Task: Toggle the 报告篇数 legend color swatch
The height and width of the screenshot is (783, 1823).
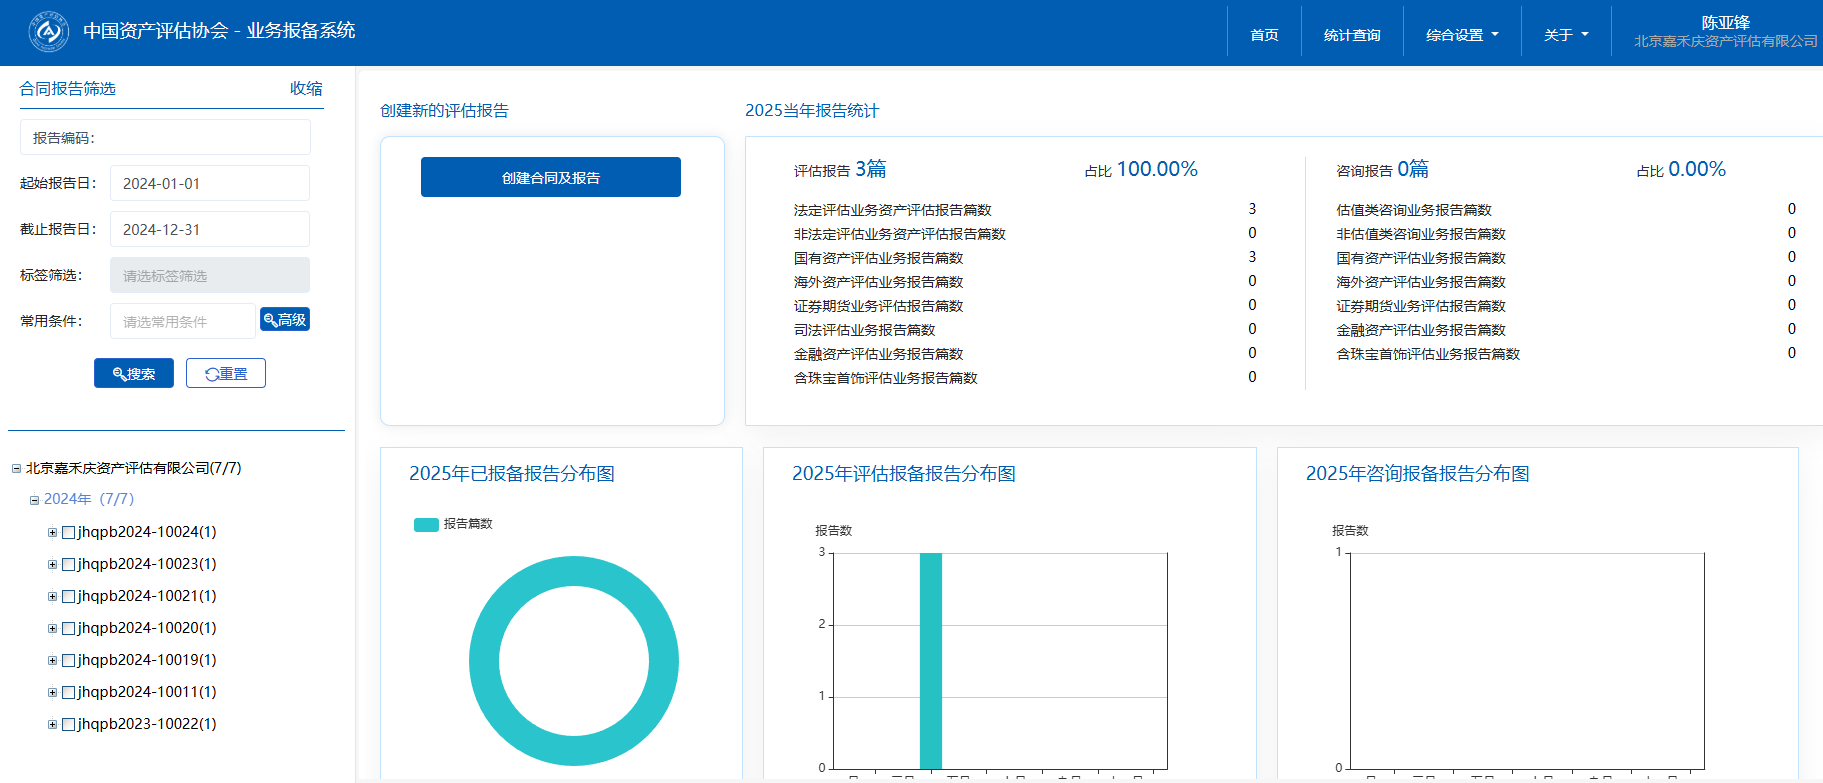Action: 426,524
